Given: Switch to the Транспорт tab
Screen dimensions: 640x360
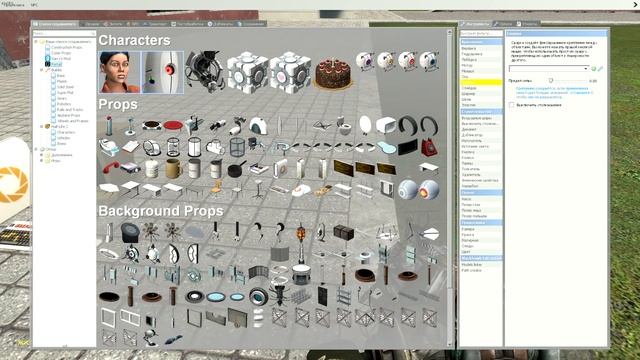Looking at the screenshot, I should coord(155,24).
